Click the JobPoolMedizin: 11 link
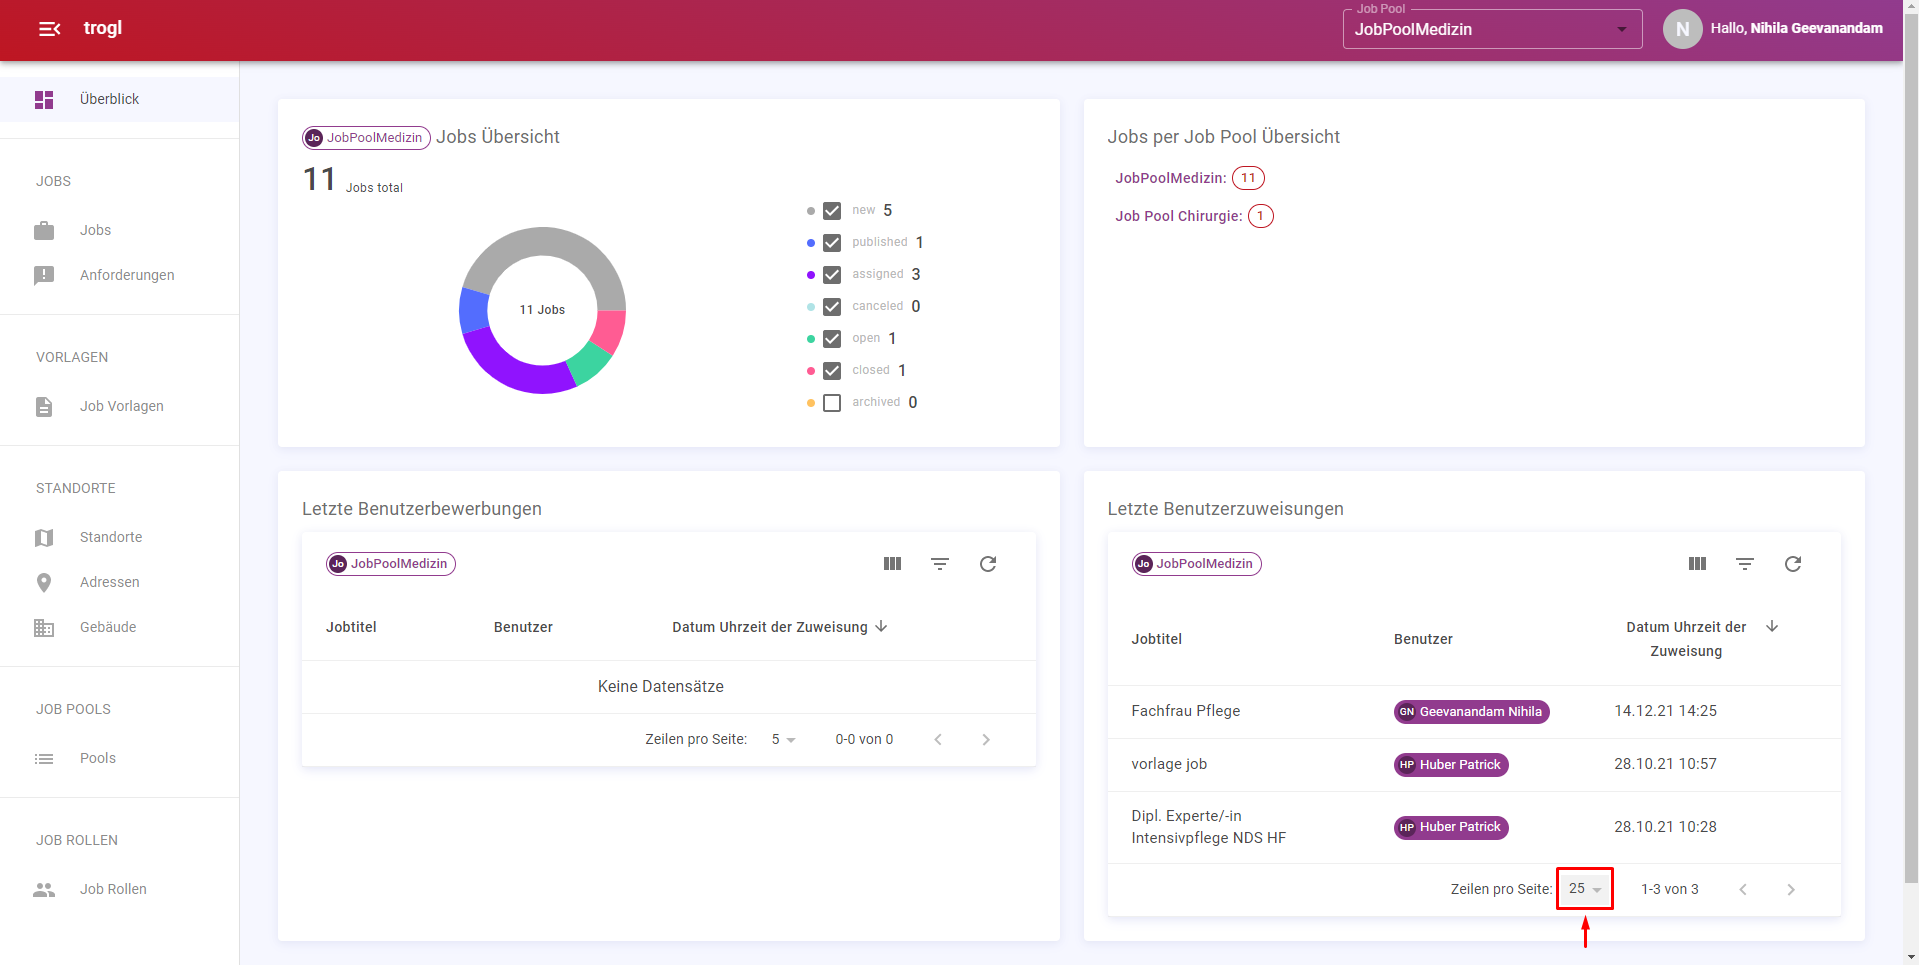This screenshot has width=1919, height=965. coord(1189,178)
